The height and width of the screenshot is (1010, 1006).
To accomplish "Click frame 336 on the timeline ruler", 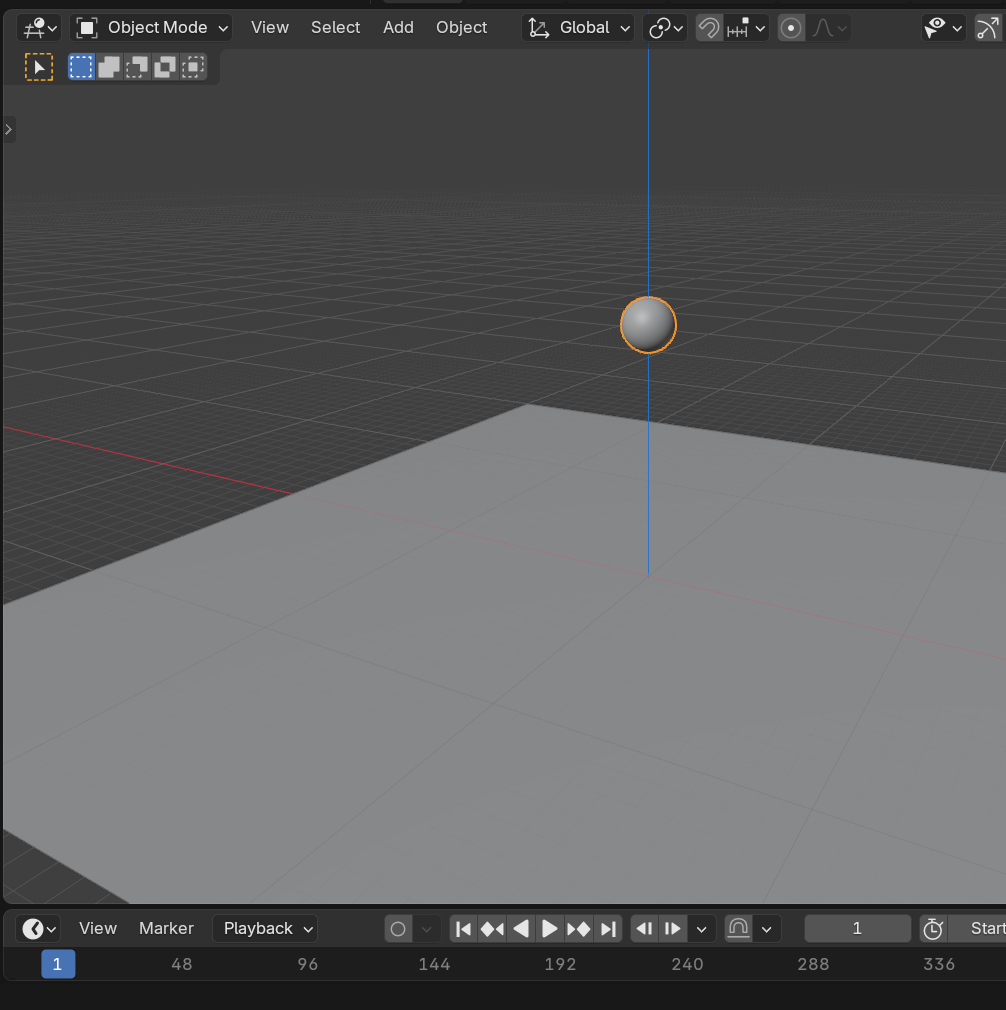I will point(939,964).
